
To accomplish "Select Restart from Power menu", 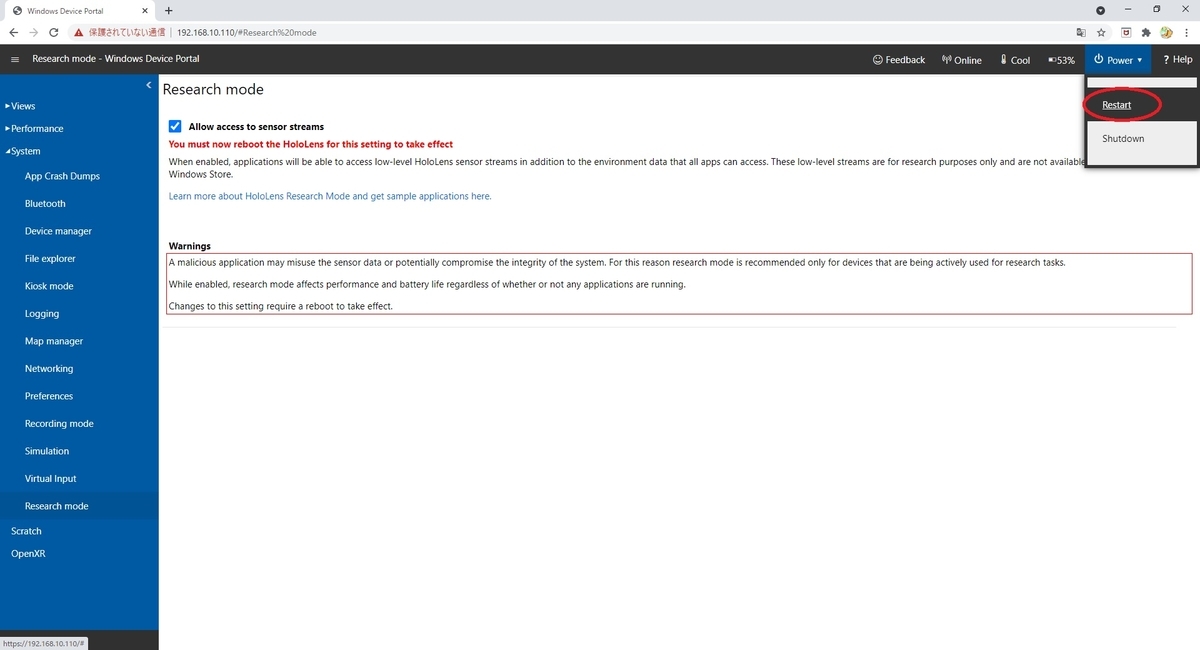I will click(1117, 105).
